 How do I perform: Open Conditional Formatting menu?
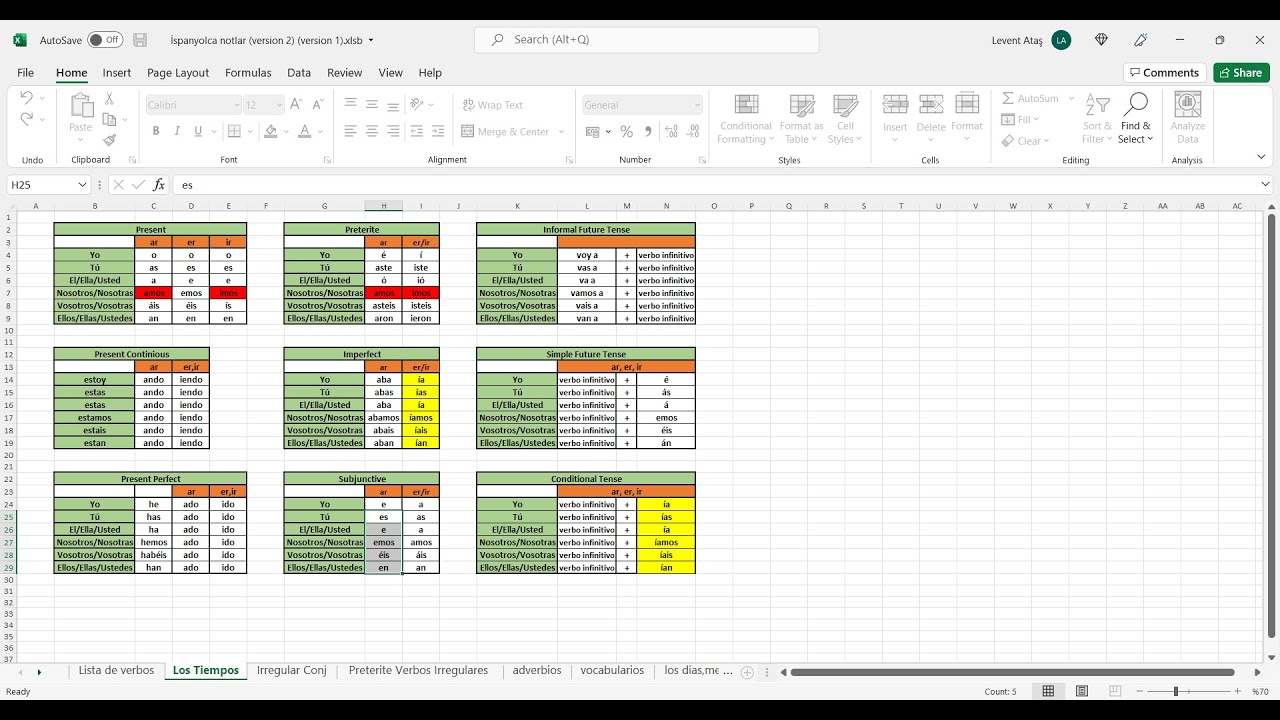[746, 119]
